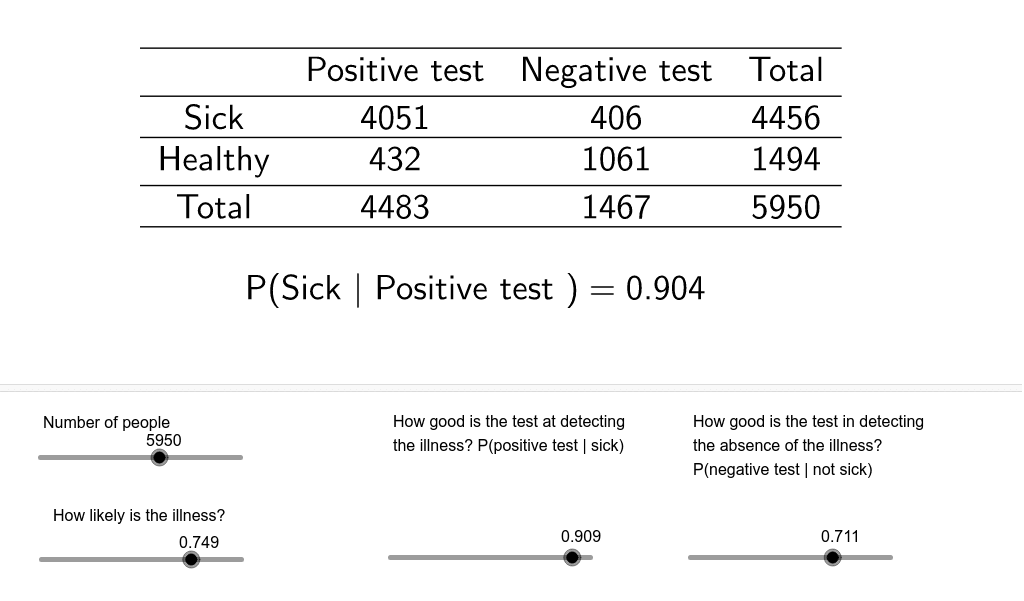Click the 'How likely is the illness?' slider handle
Image resolution: width=1024 pixels, height=601 pixels.
(191, 559)
